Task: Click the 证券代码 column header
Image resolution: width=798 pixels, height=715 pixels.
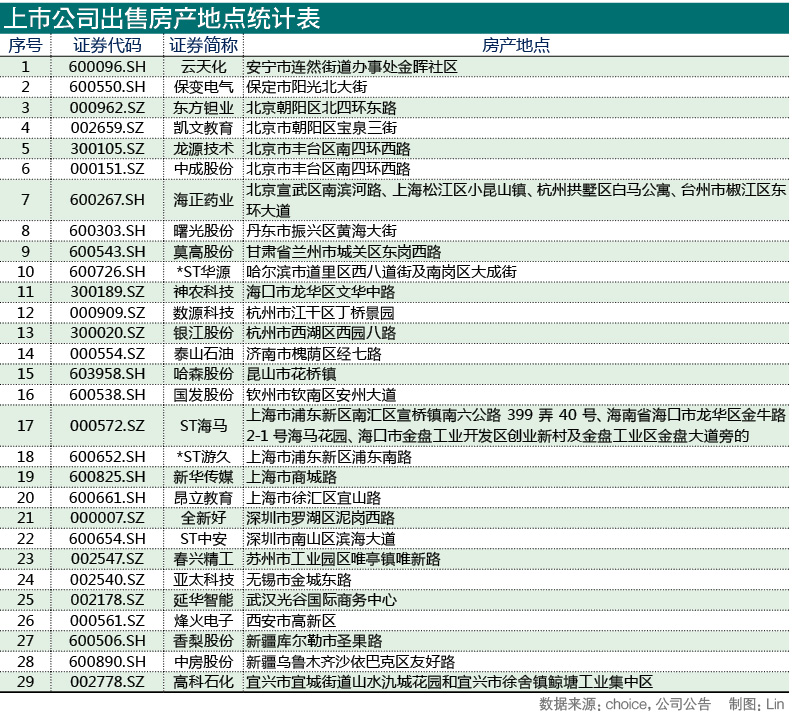Action: (107, 45)
